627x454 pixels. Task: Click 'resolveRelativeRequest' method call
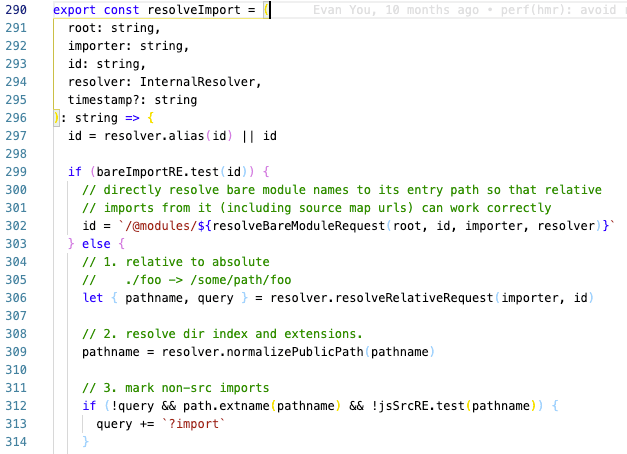pos(414,298)
